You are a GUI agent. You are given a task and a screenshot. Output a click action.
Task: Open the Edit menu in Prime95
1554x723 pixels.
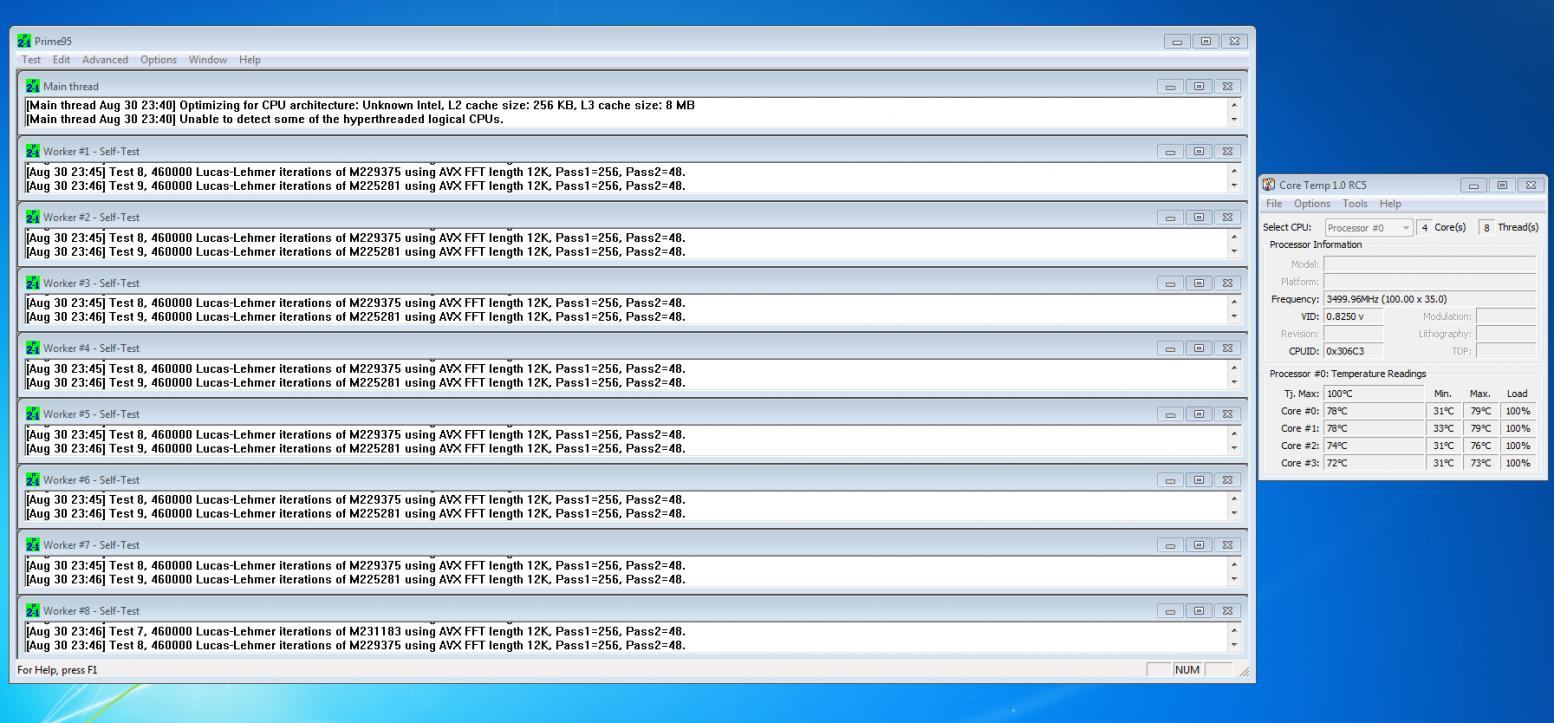click(x=61, y=60)
